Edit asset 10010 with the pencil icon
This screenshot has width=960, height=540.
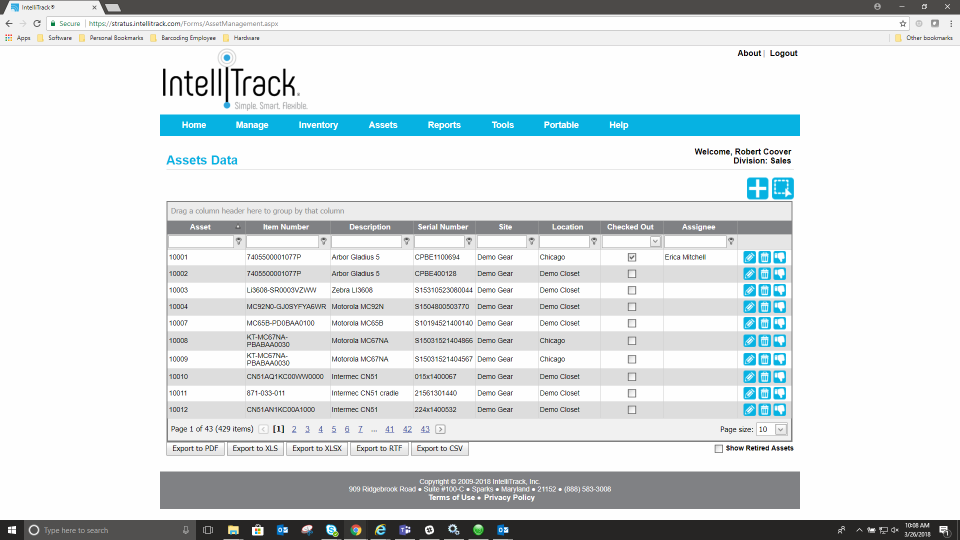(x=749, y=377)
